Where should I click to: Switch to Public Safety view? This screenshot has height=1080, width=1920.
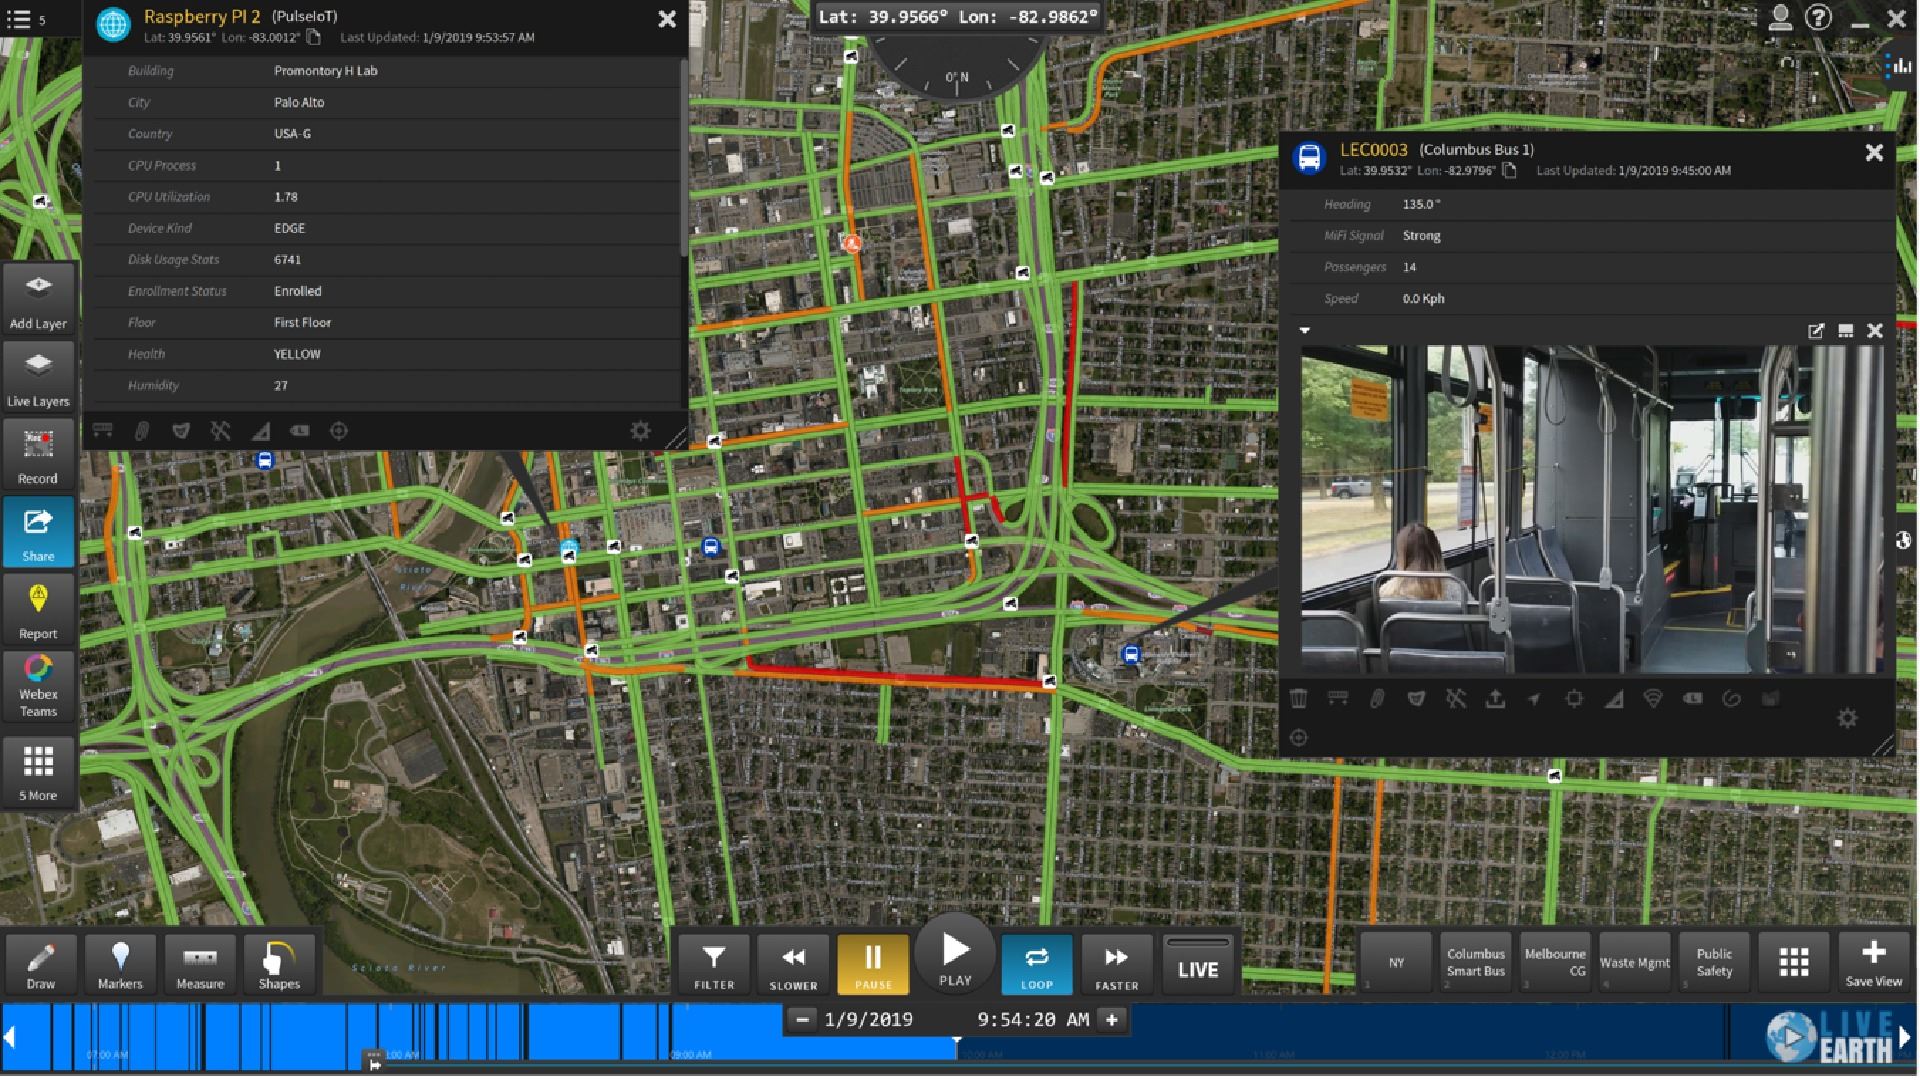(x=1714, y=962)
